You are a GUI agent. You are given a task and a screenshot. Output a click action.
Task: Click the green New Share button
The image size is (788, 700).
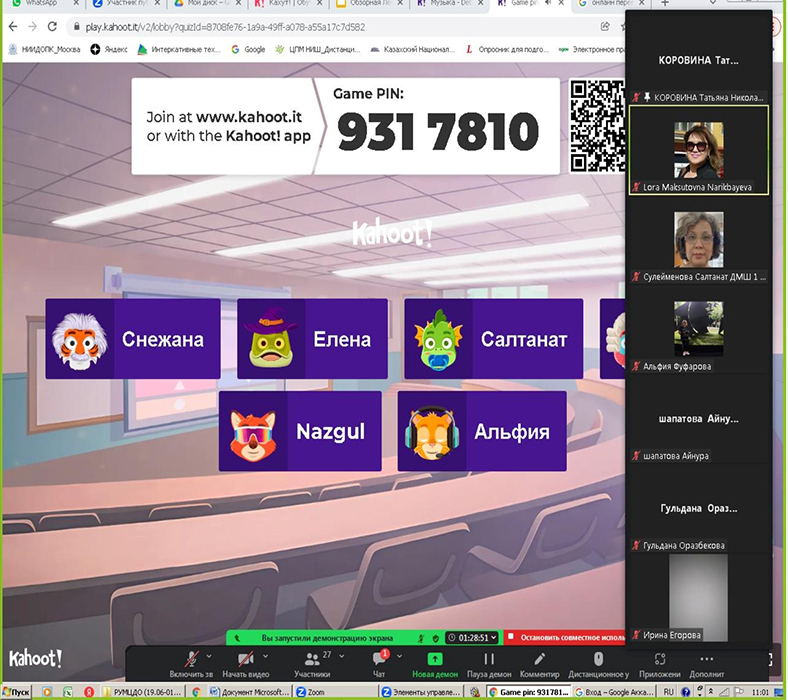(x=435, y=662)
